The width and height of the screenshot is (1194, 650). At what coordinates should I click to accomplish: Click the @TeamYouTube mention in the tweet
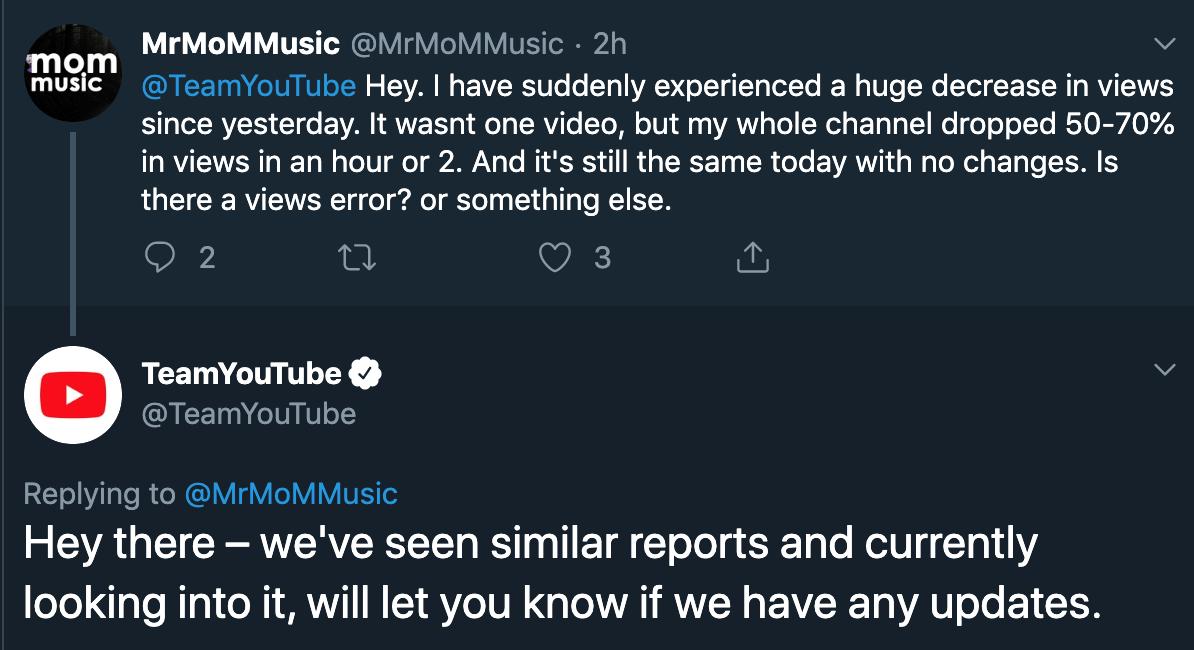[249, 86]
